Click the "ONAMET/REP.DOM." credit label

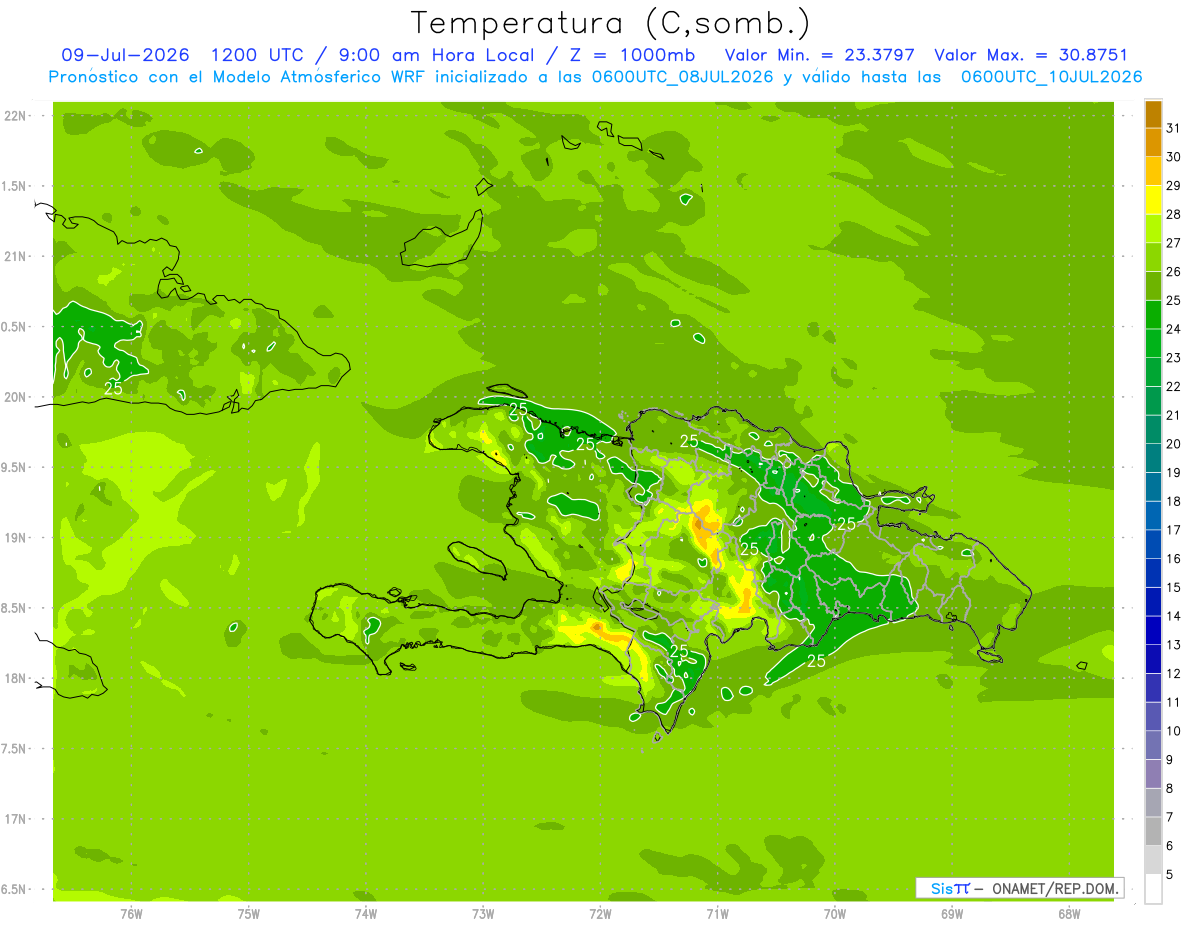(x=1054, y=888)
